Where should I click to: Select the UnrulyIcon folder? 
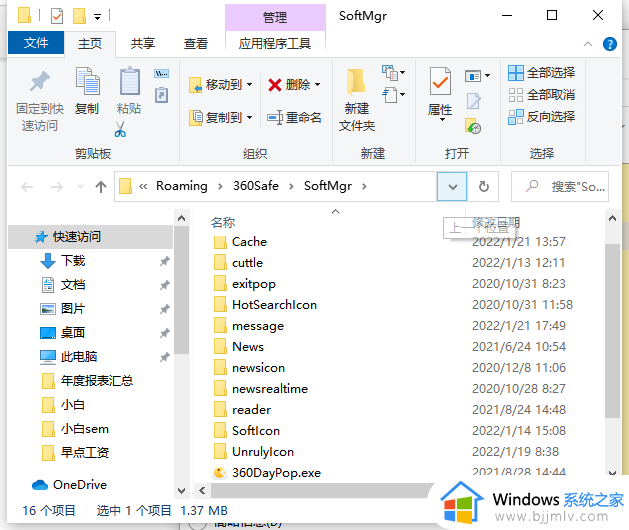(x=254, y=452)
